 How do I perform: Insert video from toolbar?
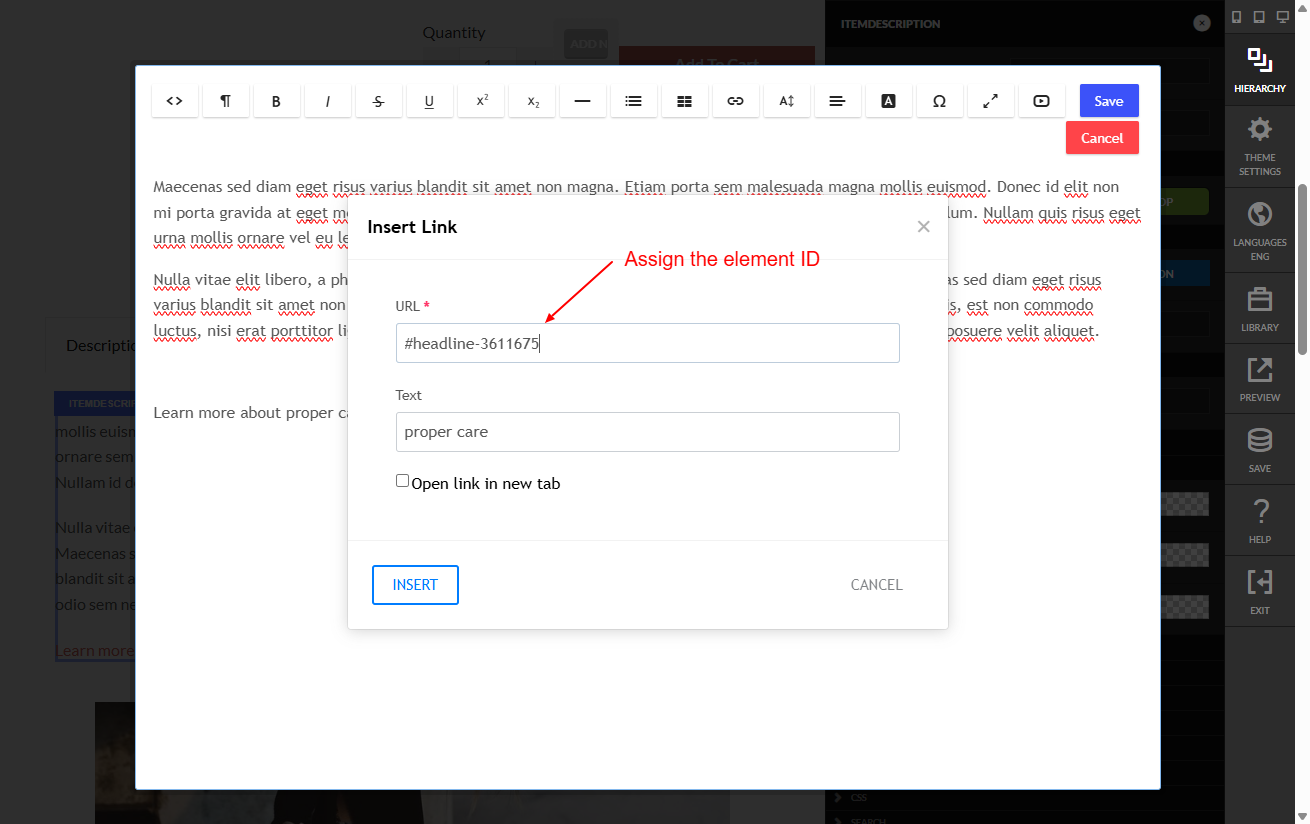1042,101
